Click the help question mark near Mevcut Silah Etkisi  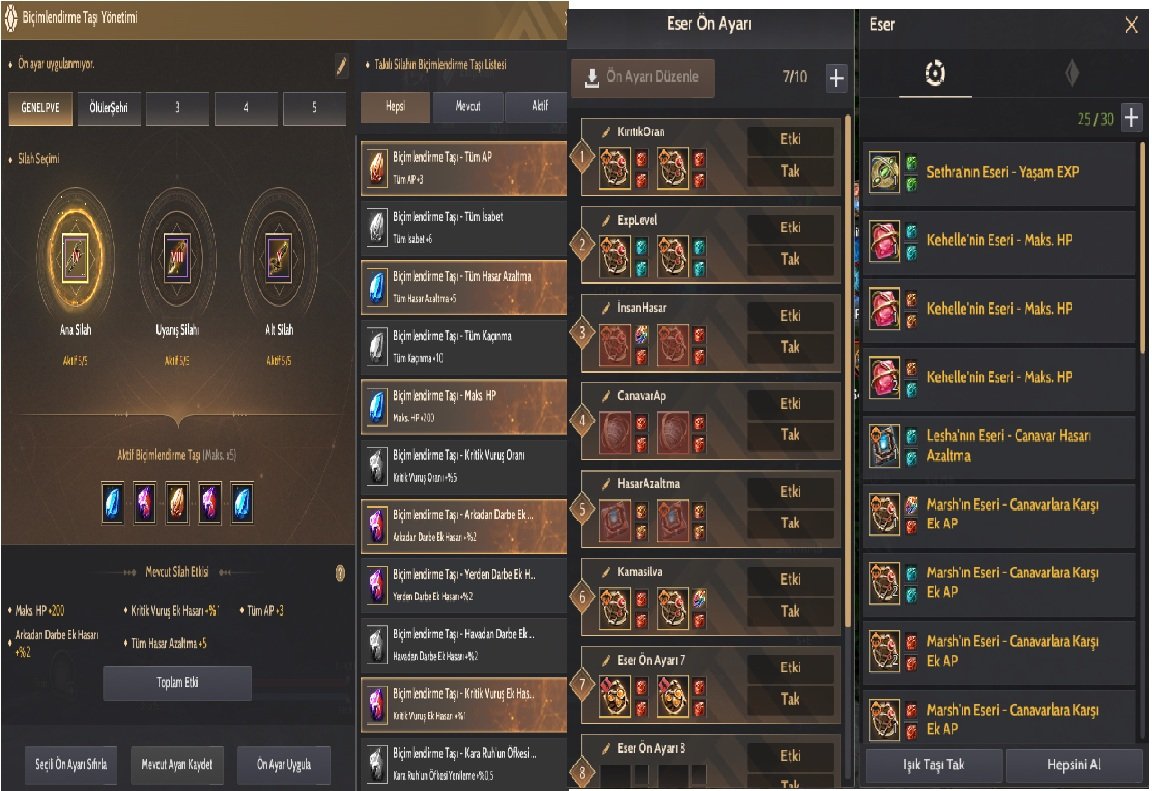[x=340, y=573]
